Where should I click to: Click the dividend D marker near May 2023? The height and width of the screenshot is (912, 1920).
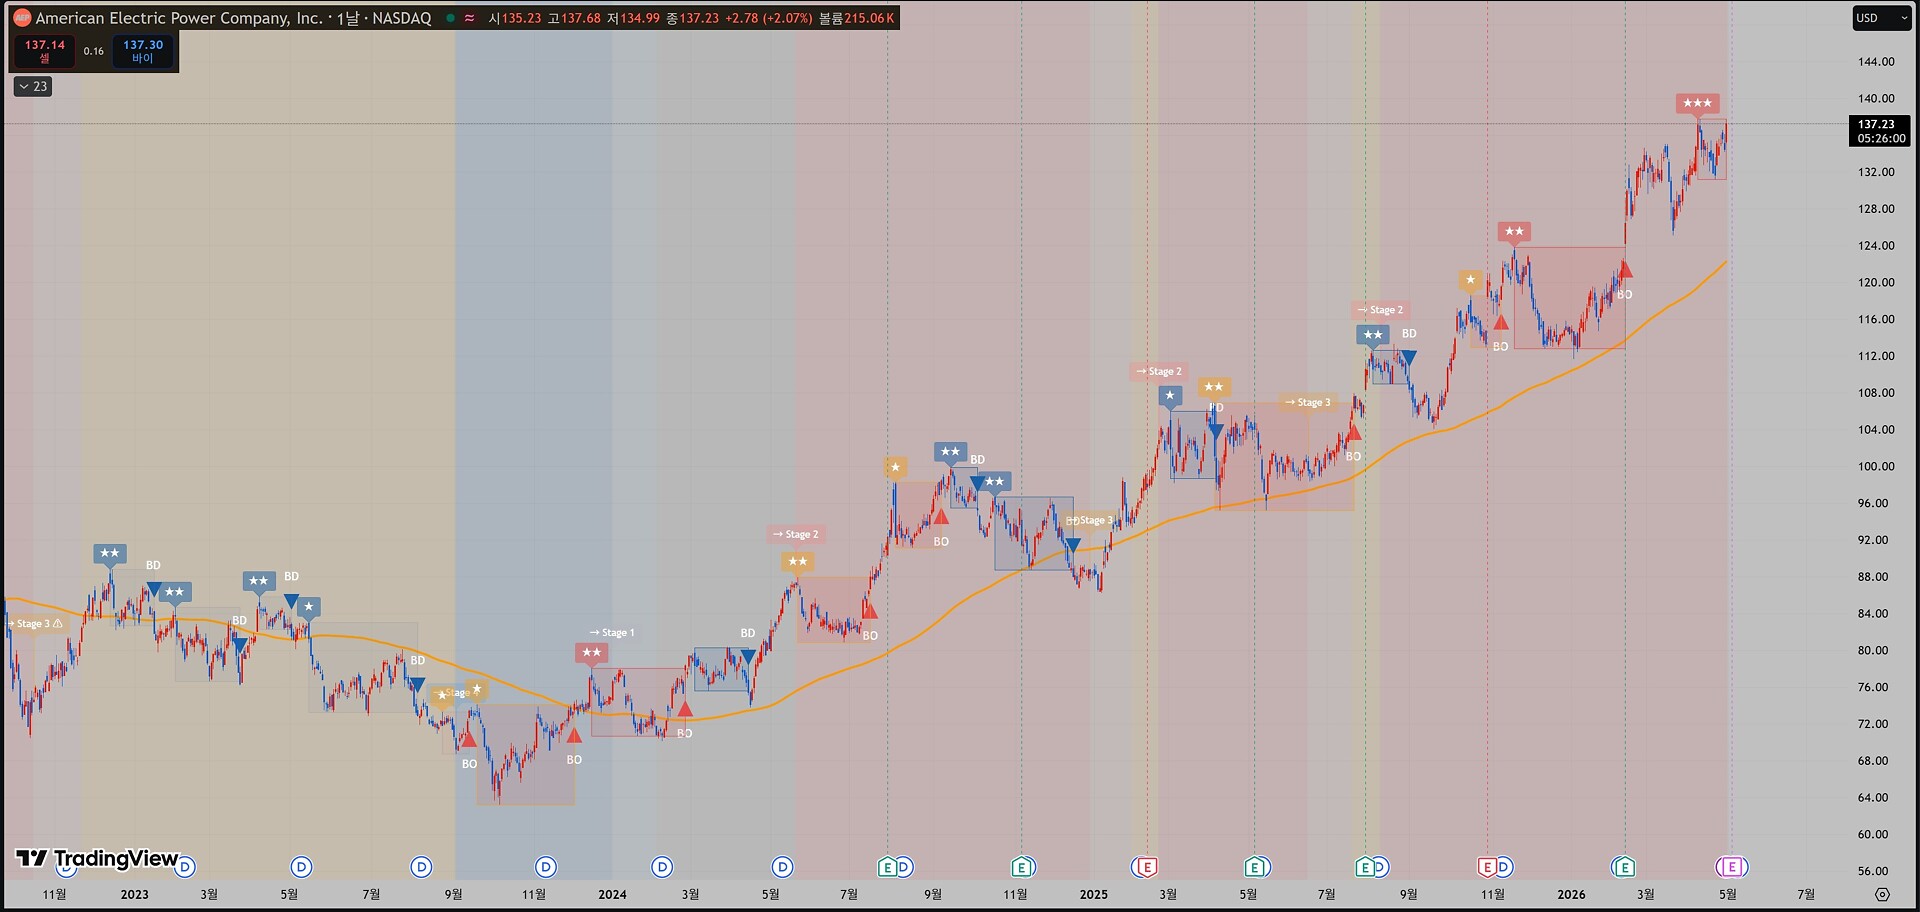[x=301, y=867]
